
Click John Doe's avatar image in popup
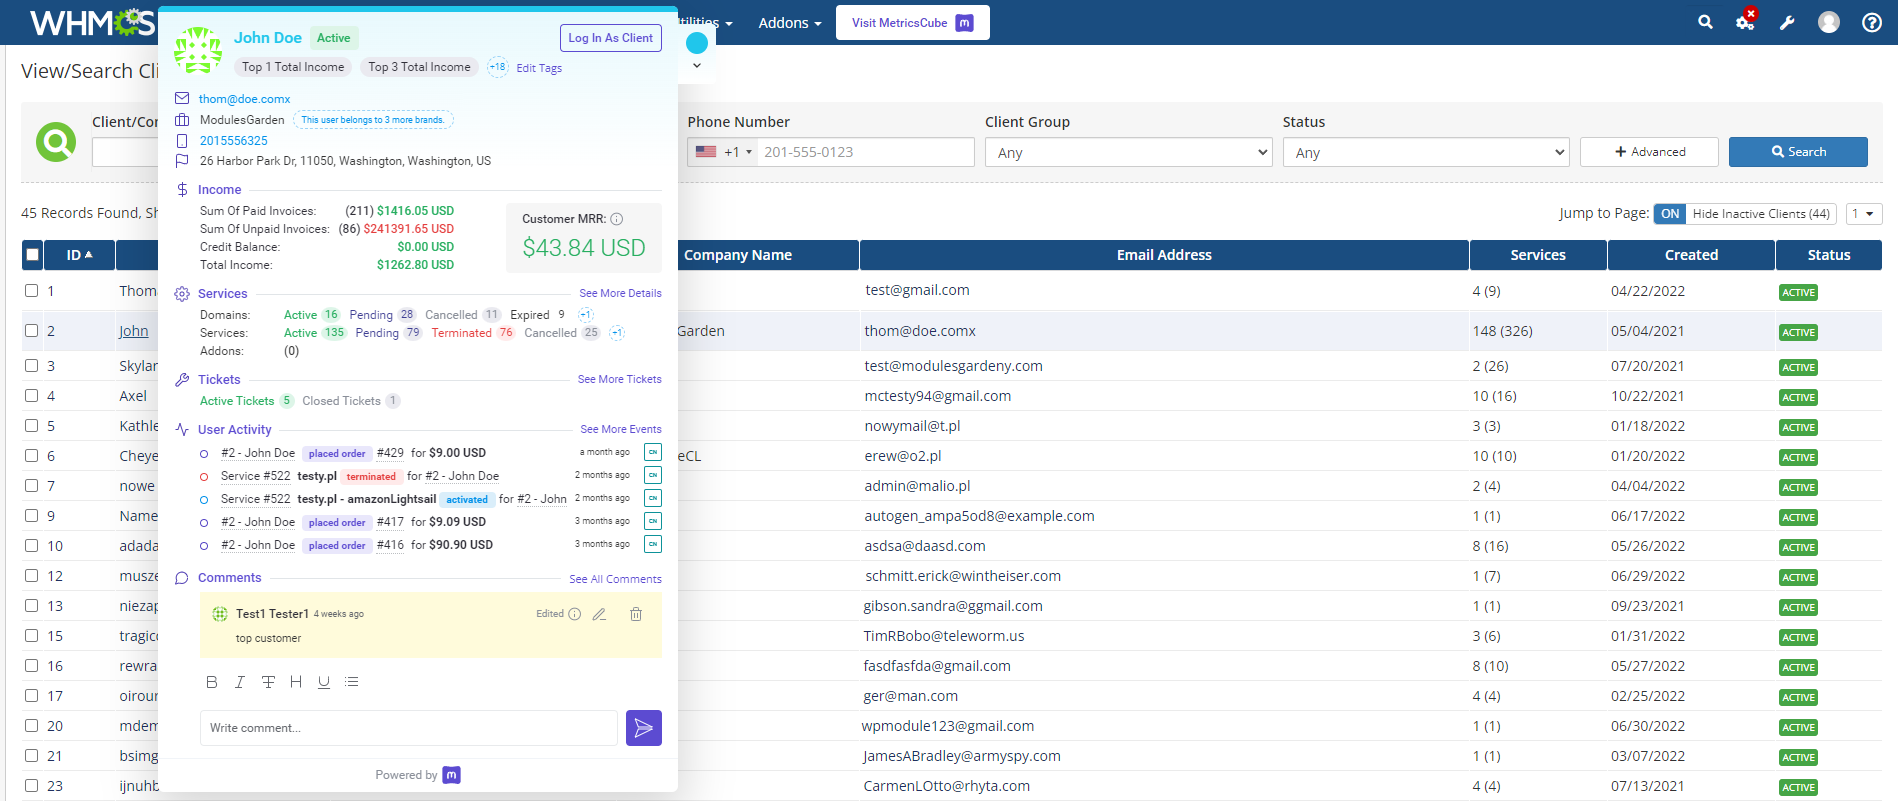(198, 51)
